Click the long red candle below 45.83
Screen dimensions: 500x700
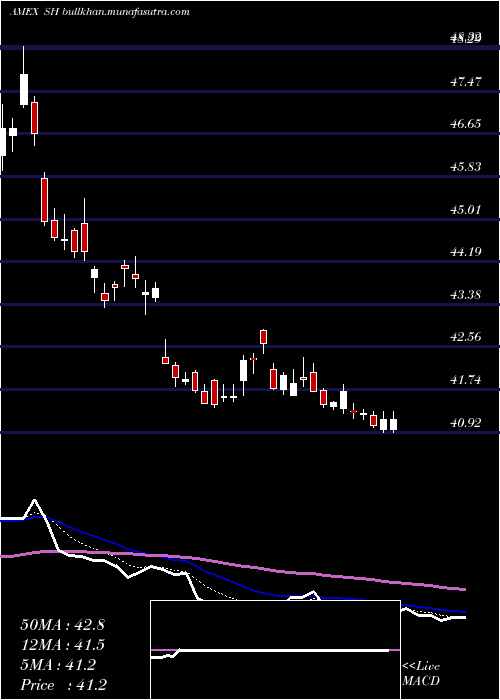tap(44, 200)
